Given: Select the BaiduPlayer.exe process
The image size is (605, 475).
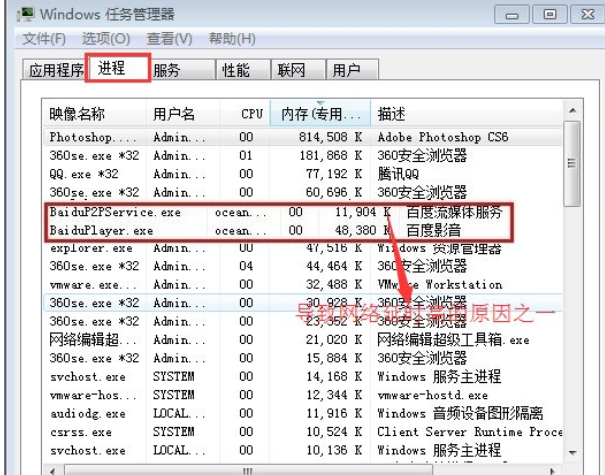Looking at the screenshot, I should point(279,230).
